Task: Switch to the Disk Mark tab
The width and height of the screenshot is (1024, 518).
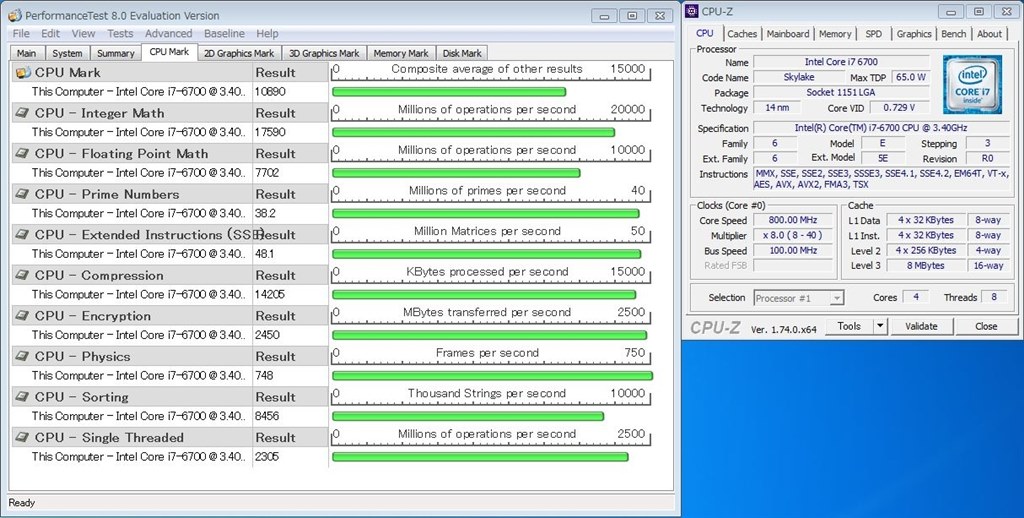Action: [x=462, y=54]
